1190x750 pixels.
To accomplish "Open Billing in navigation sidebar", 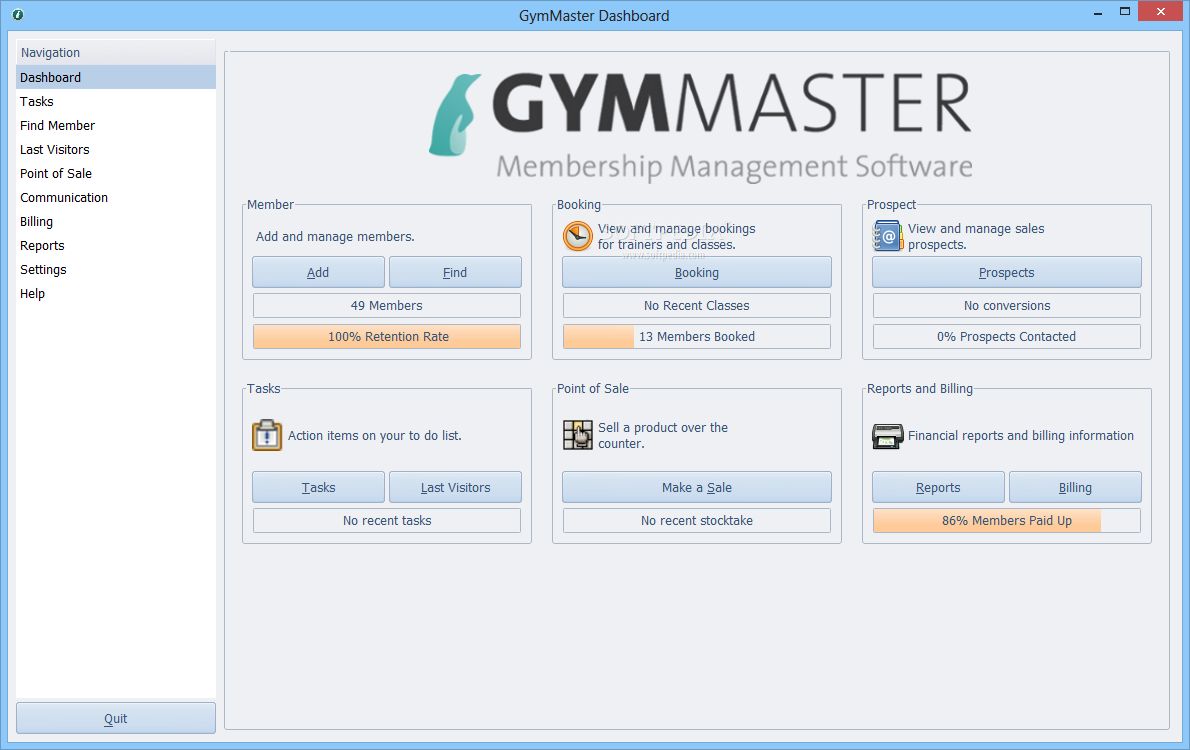I will [115, 222].
